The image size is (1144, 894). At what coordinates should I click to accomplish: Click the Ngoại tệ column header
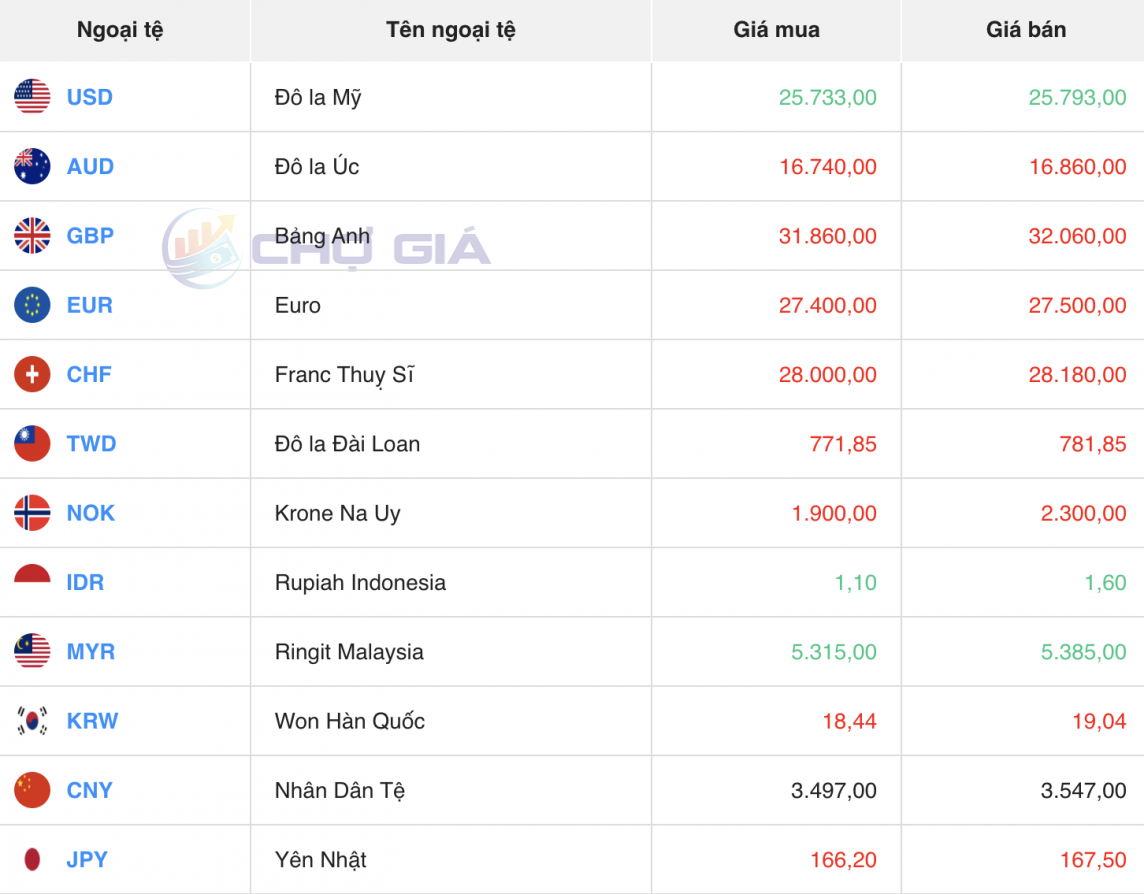coord(122,29)
